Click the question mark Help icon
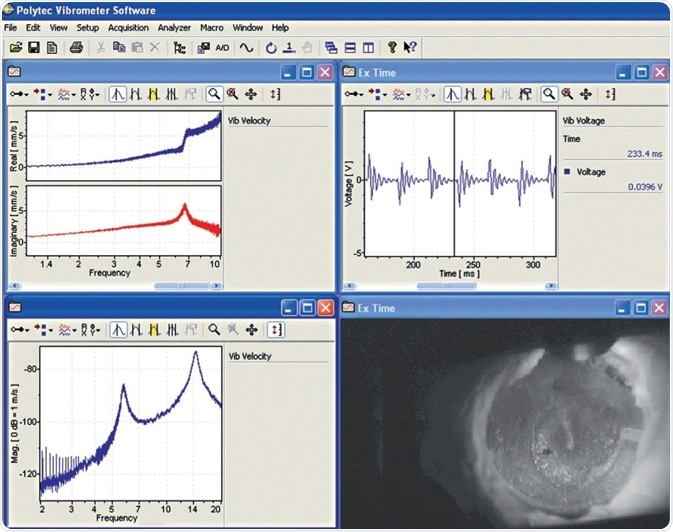 coord(392,47)
